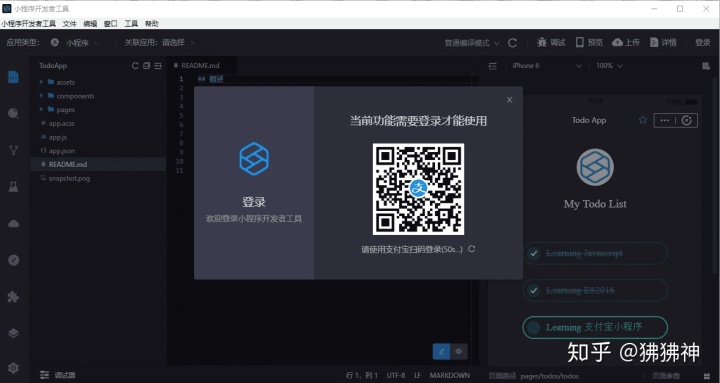
Task: Open the 小程序开发者工具 menu
Action: tap(28, 23)
